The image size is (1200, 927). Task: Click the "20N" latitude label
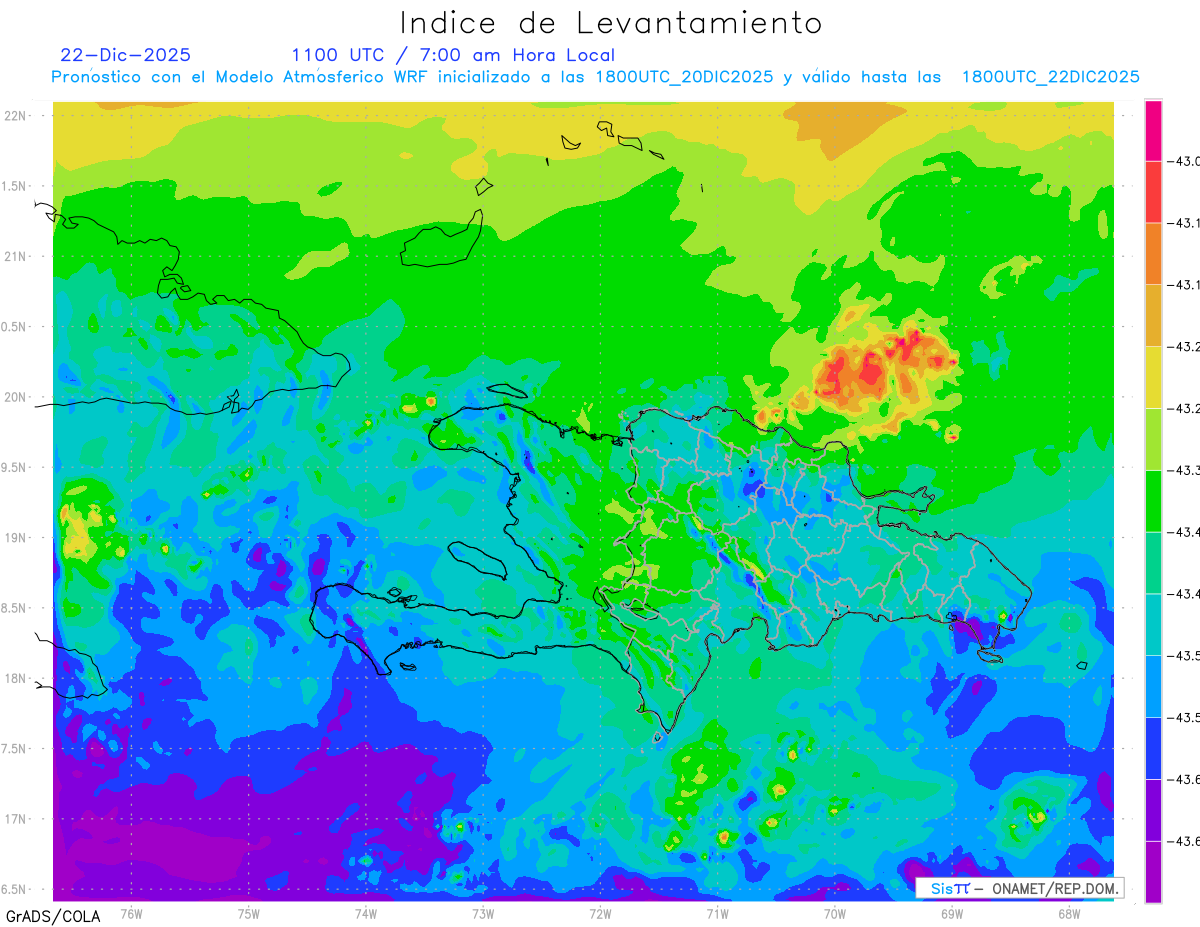(16, 397)
